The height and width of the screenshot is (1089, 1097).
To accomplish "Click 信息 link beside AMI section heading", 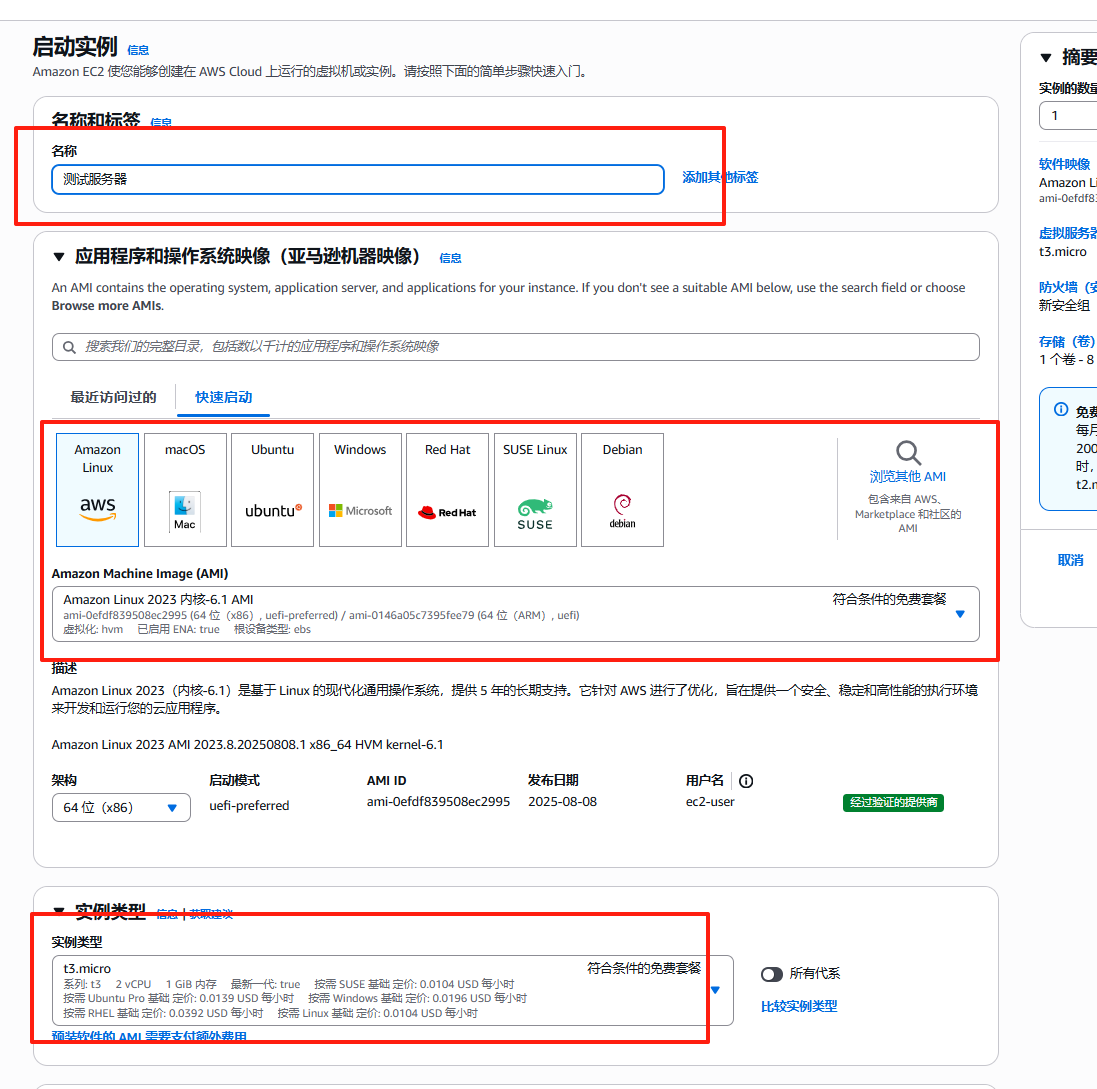I will pos(450,258).
